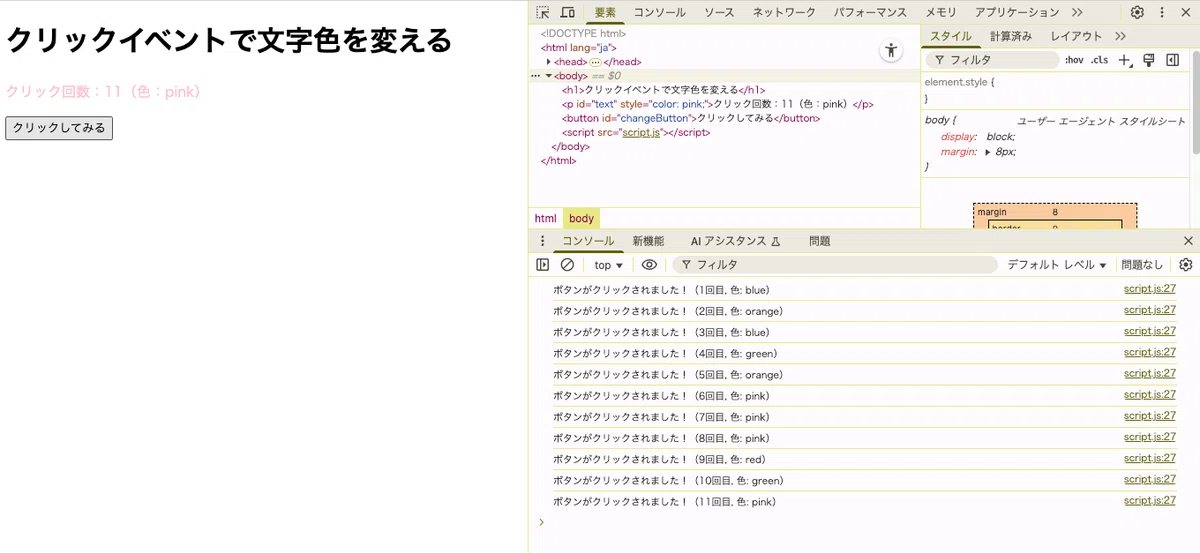Screen dimensions: 1200x553
Task: Open the パフォーマンス tab
Action: [868, 12]
